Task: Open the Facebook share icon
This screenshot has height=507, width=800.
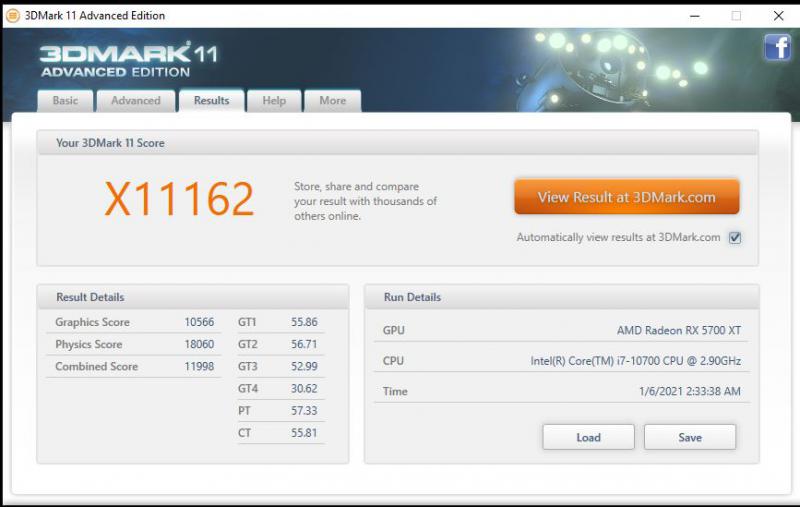Action: pos(777,47)
